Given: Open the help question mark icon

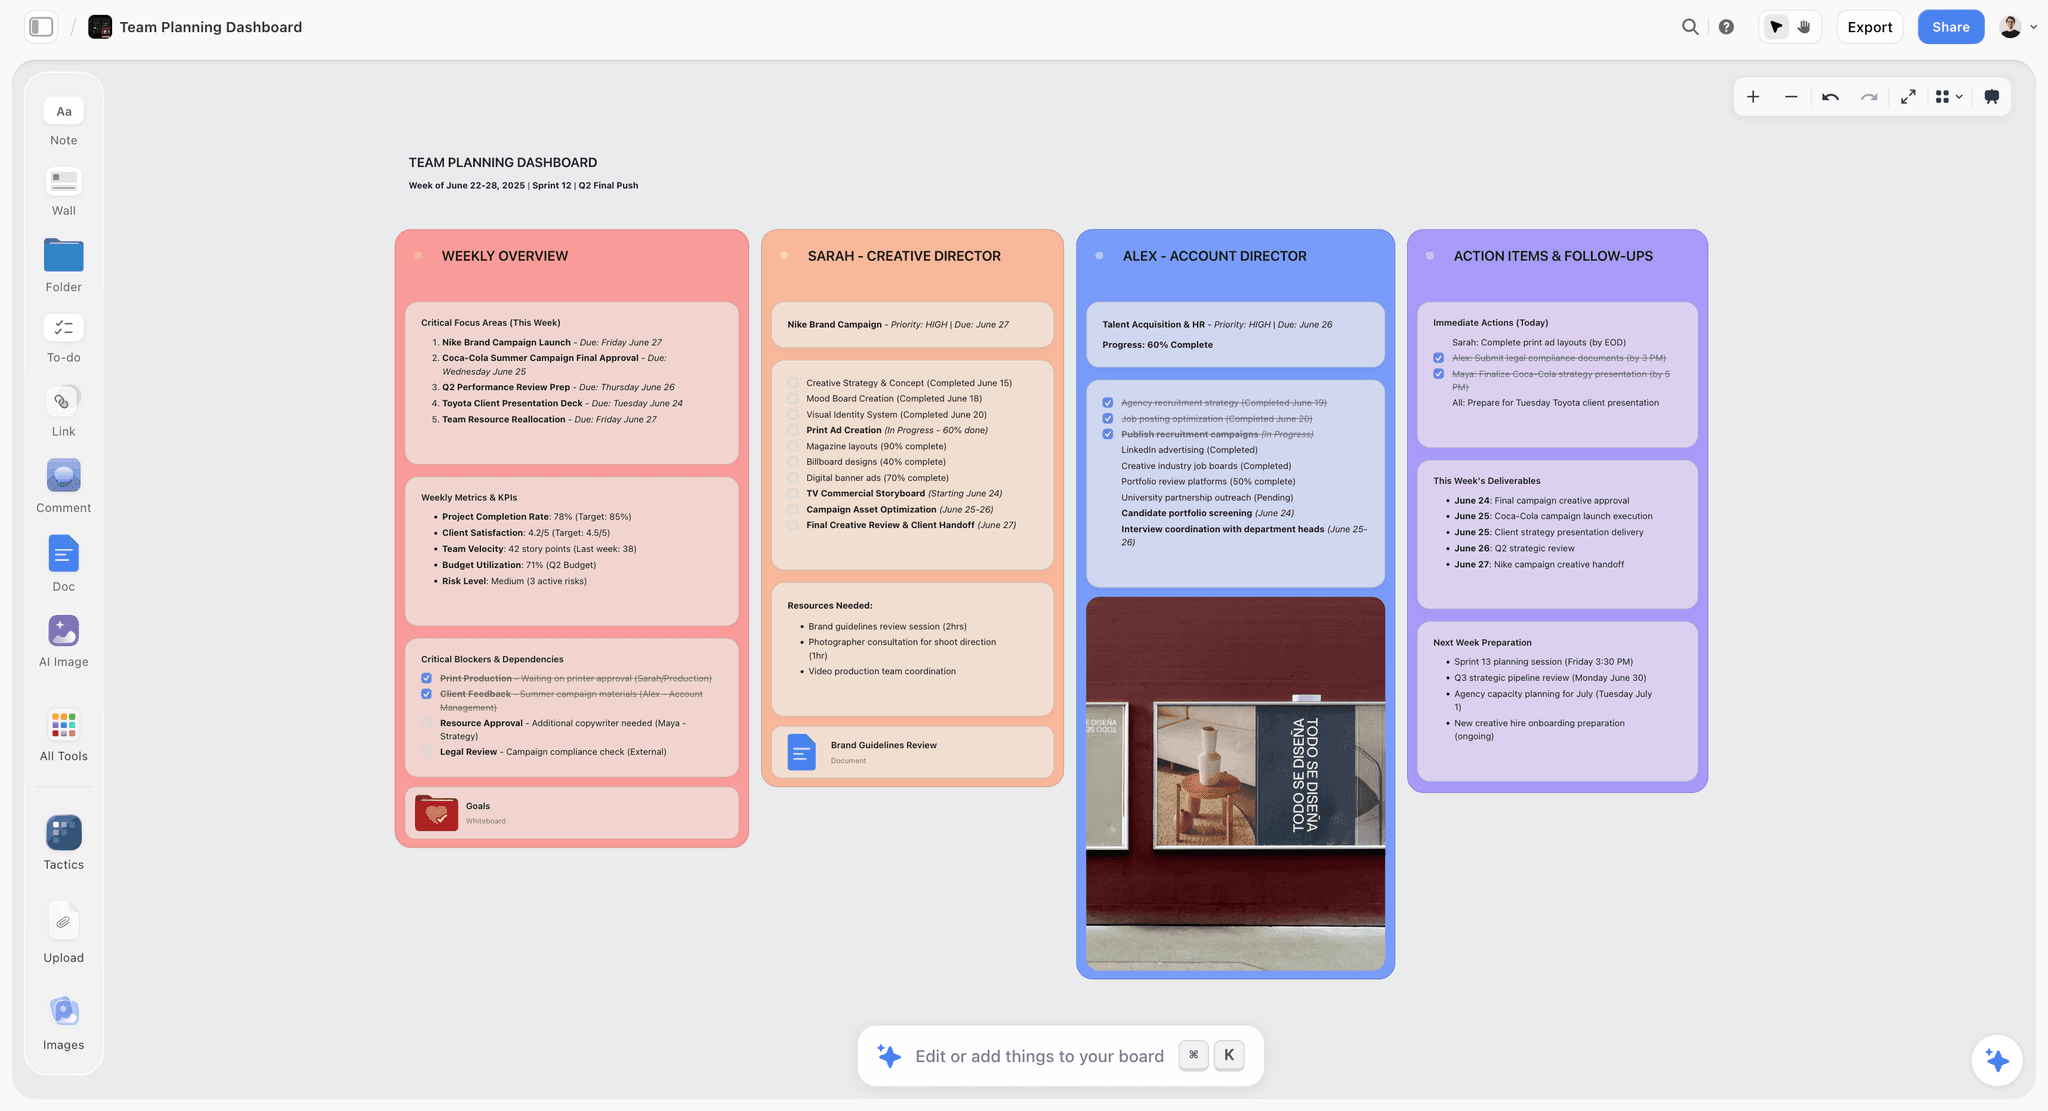Looking at the screenshot, I should point(1726,27).
